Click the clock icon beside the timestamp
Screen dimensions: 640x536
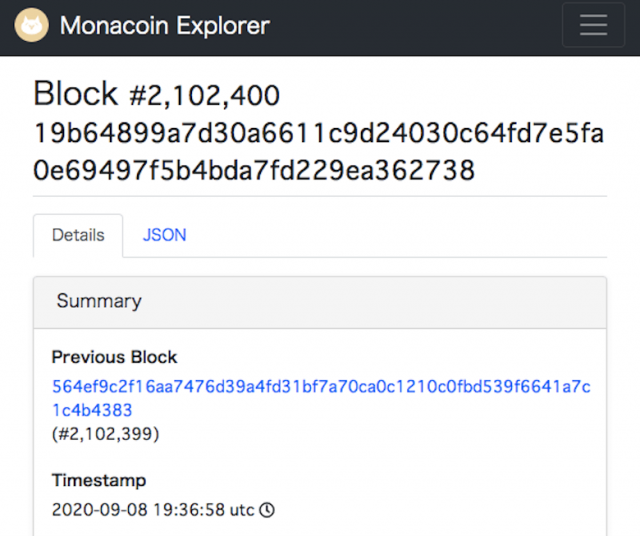(x=267, y=510)
